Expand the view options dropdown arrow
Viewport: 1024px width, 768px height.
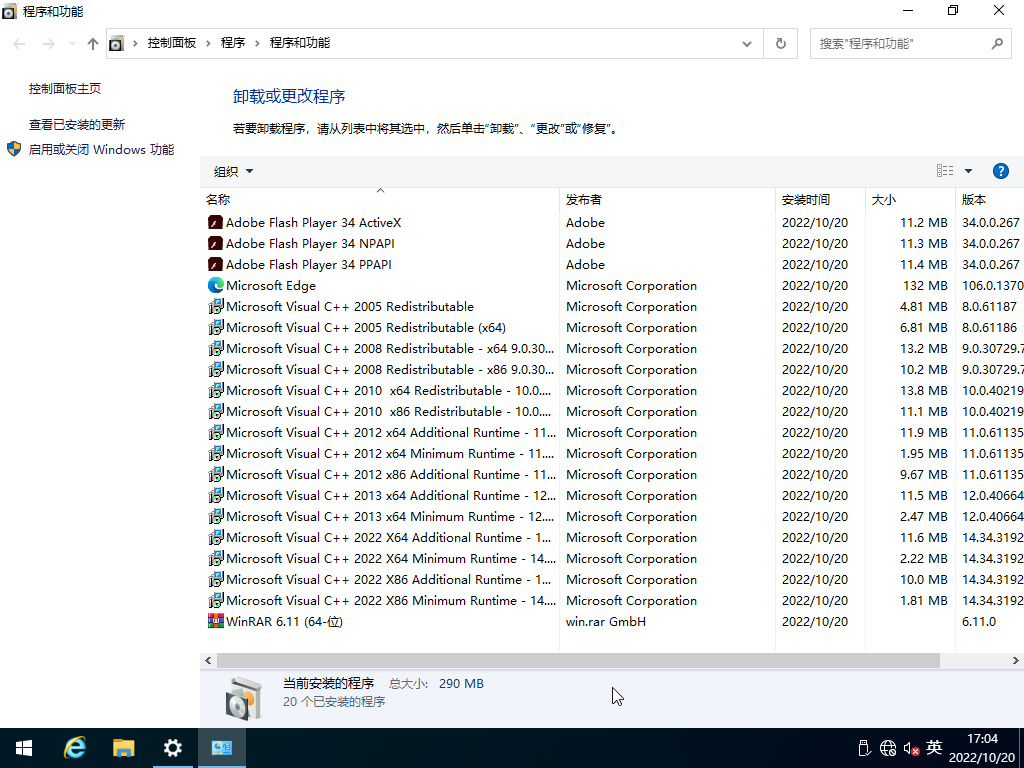968,171
